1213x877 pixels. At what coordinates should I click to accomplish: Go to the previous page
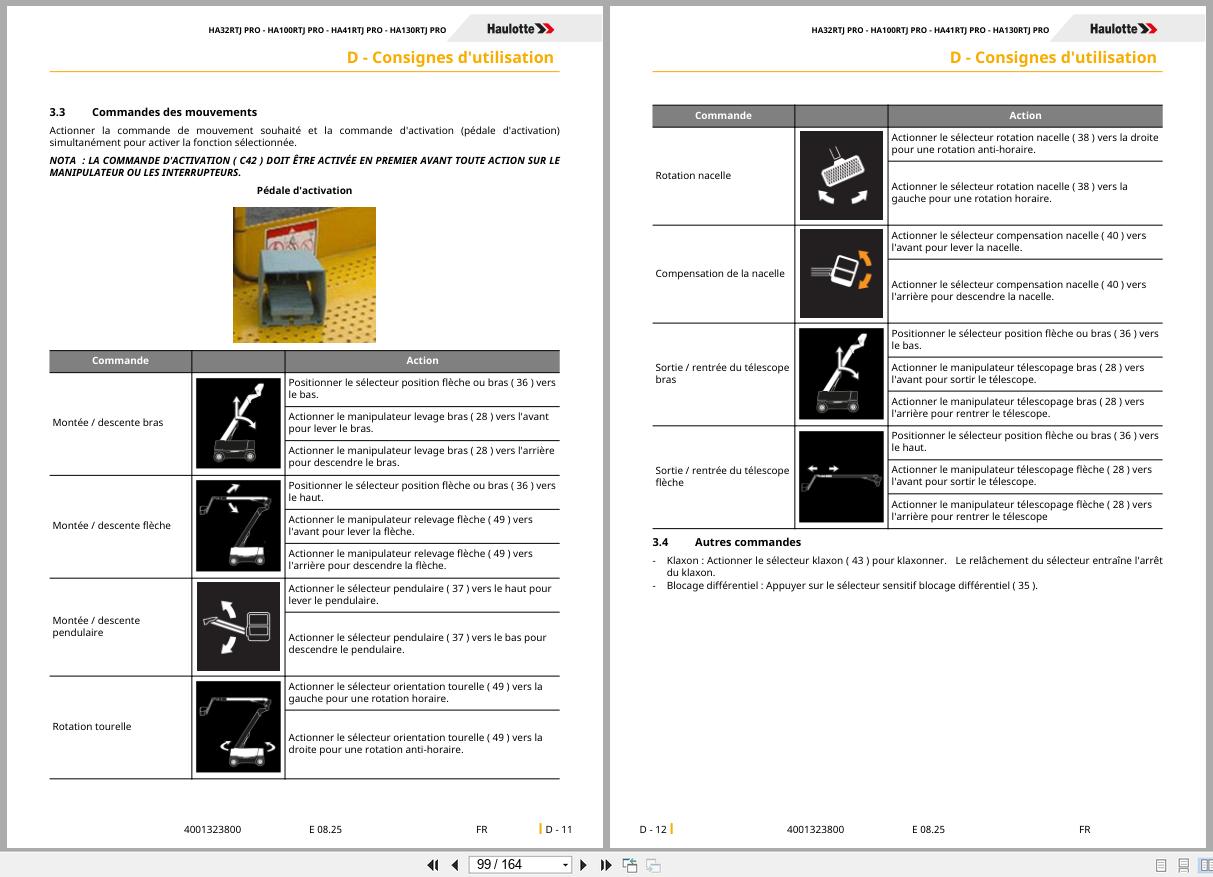coord(455,865)
